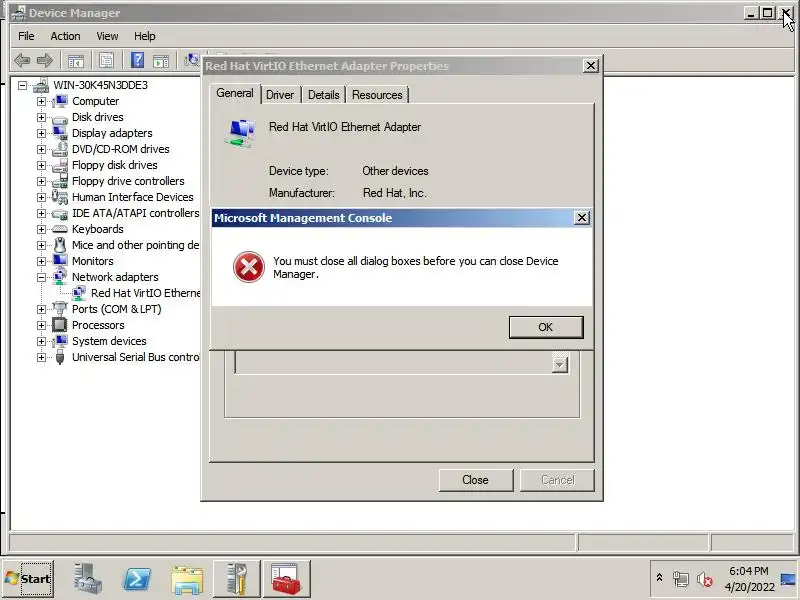Click the blue Help question mark toolbar icon
Viewport: 800px width, 600px height.
(x=137, y=61)
